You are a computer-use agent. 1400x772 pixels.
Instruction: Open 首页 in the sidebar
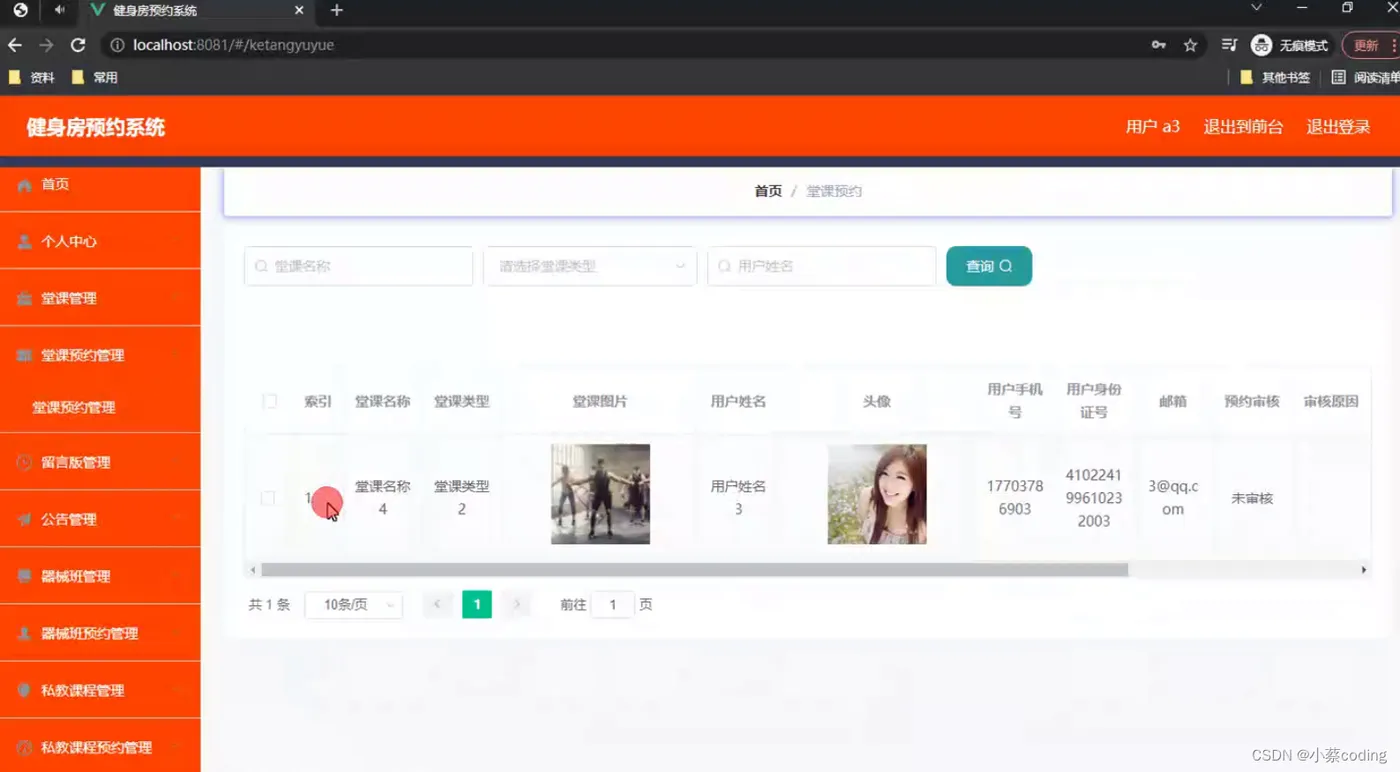point(100,185)
